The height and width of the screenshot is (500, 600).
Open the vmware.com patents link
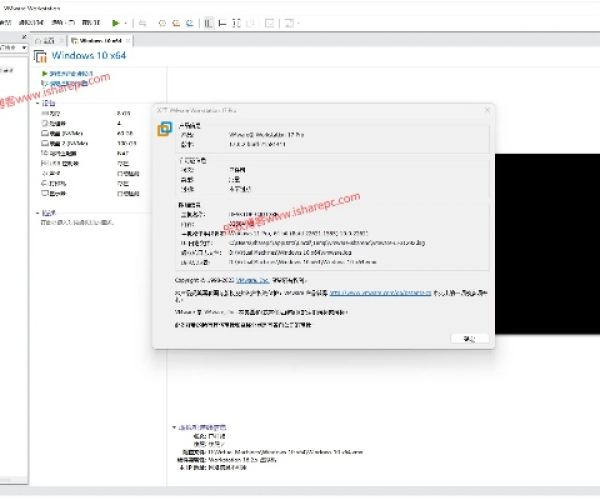point(380,293)
